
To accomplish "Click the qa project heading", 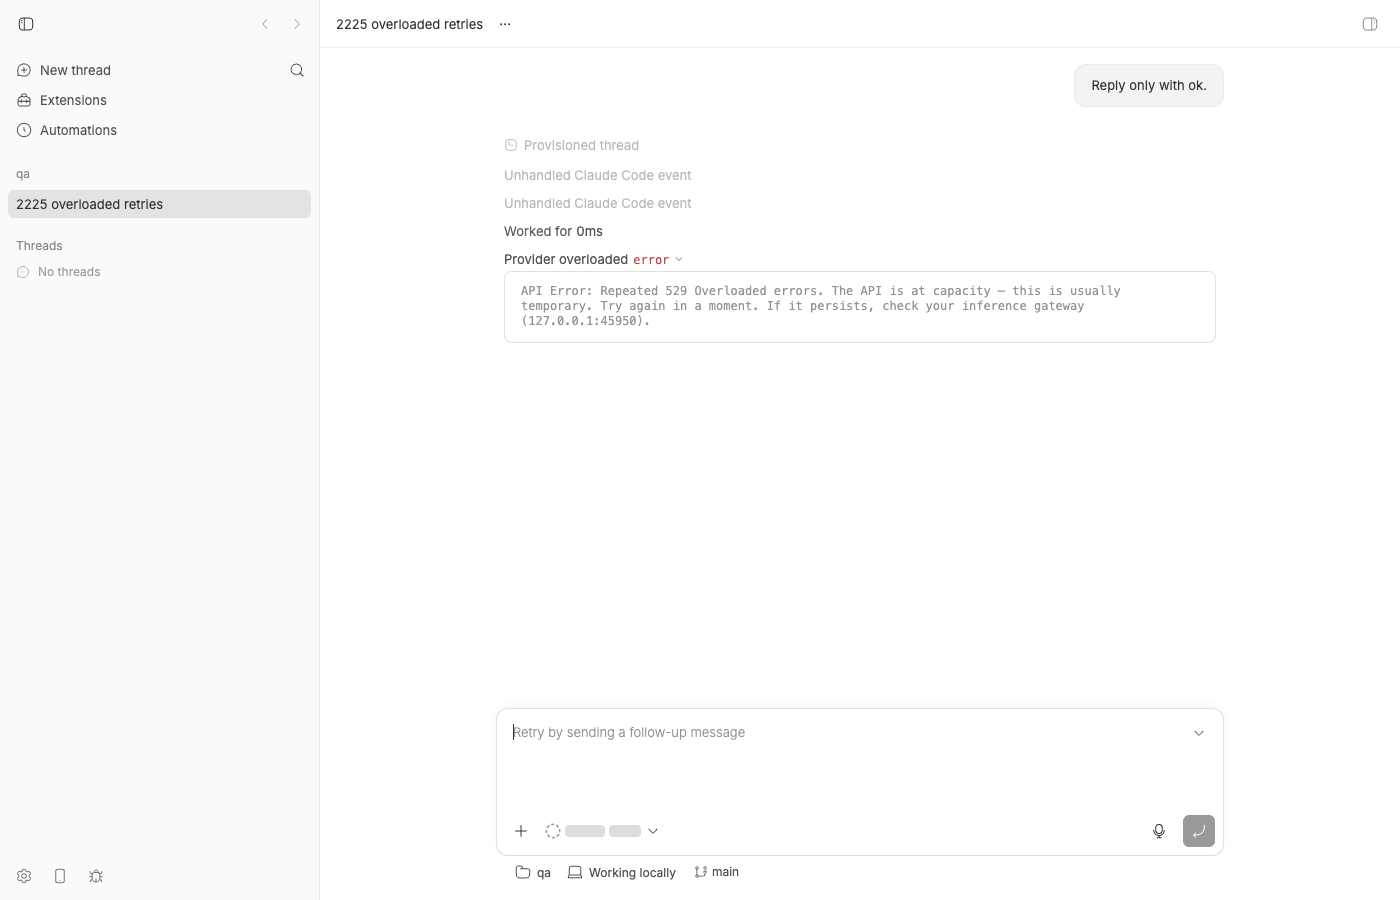I will 23,174.
